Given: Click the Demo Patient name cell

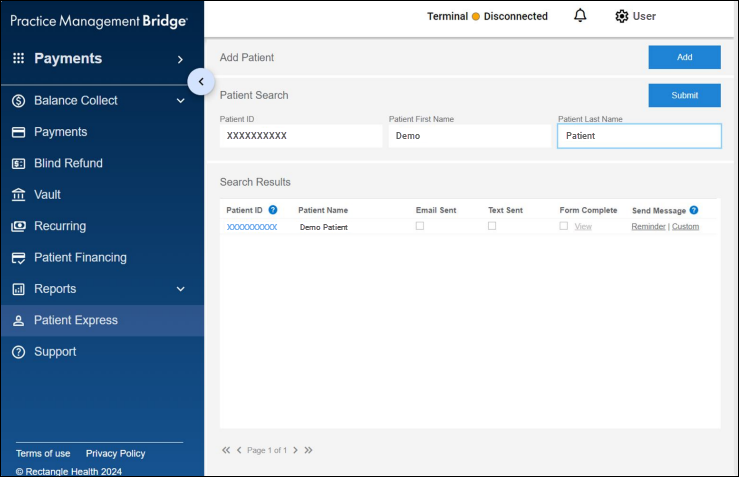Looking at the screenshot, I should [x=324, y=227].
